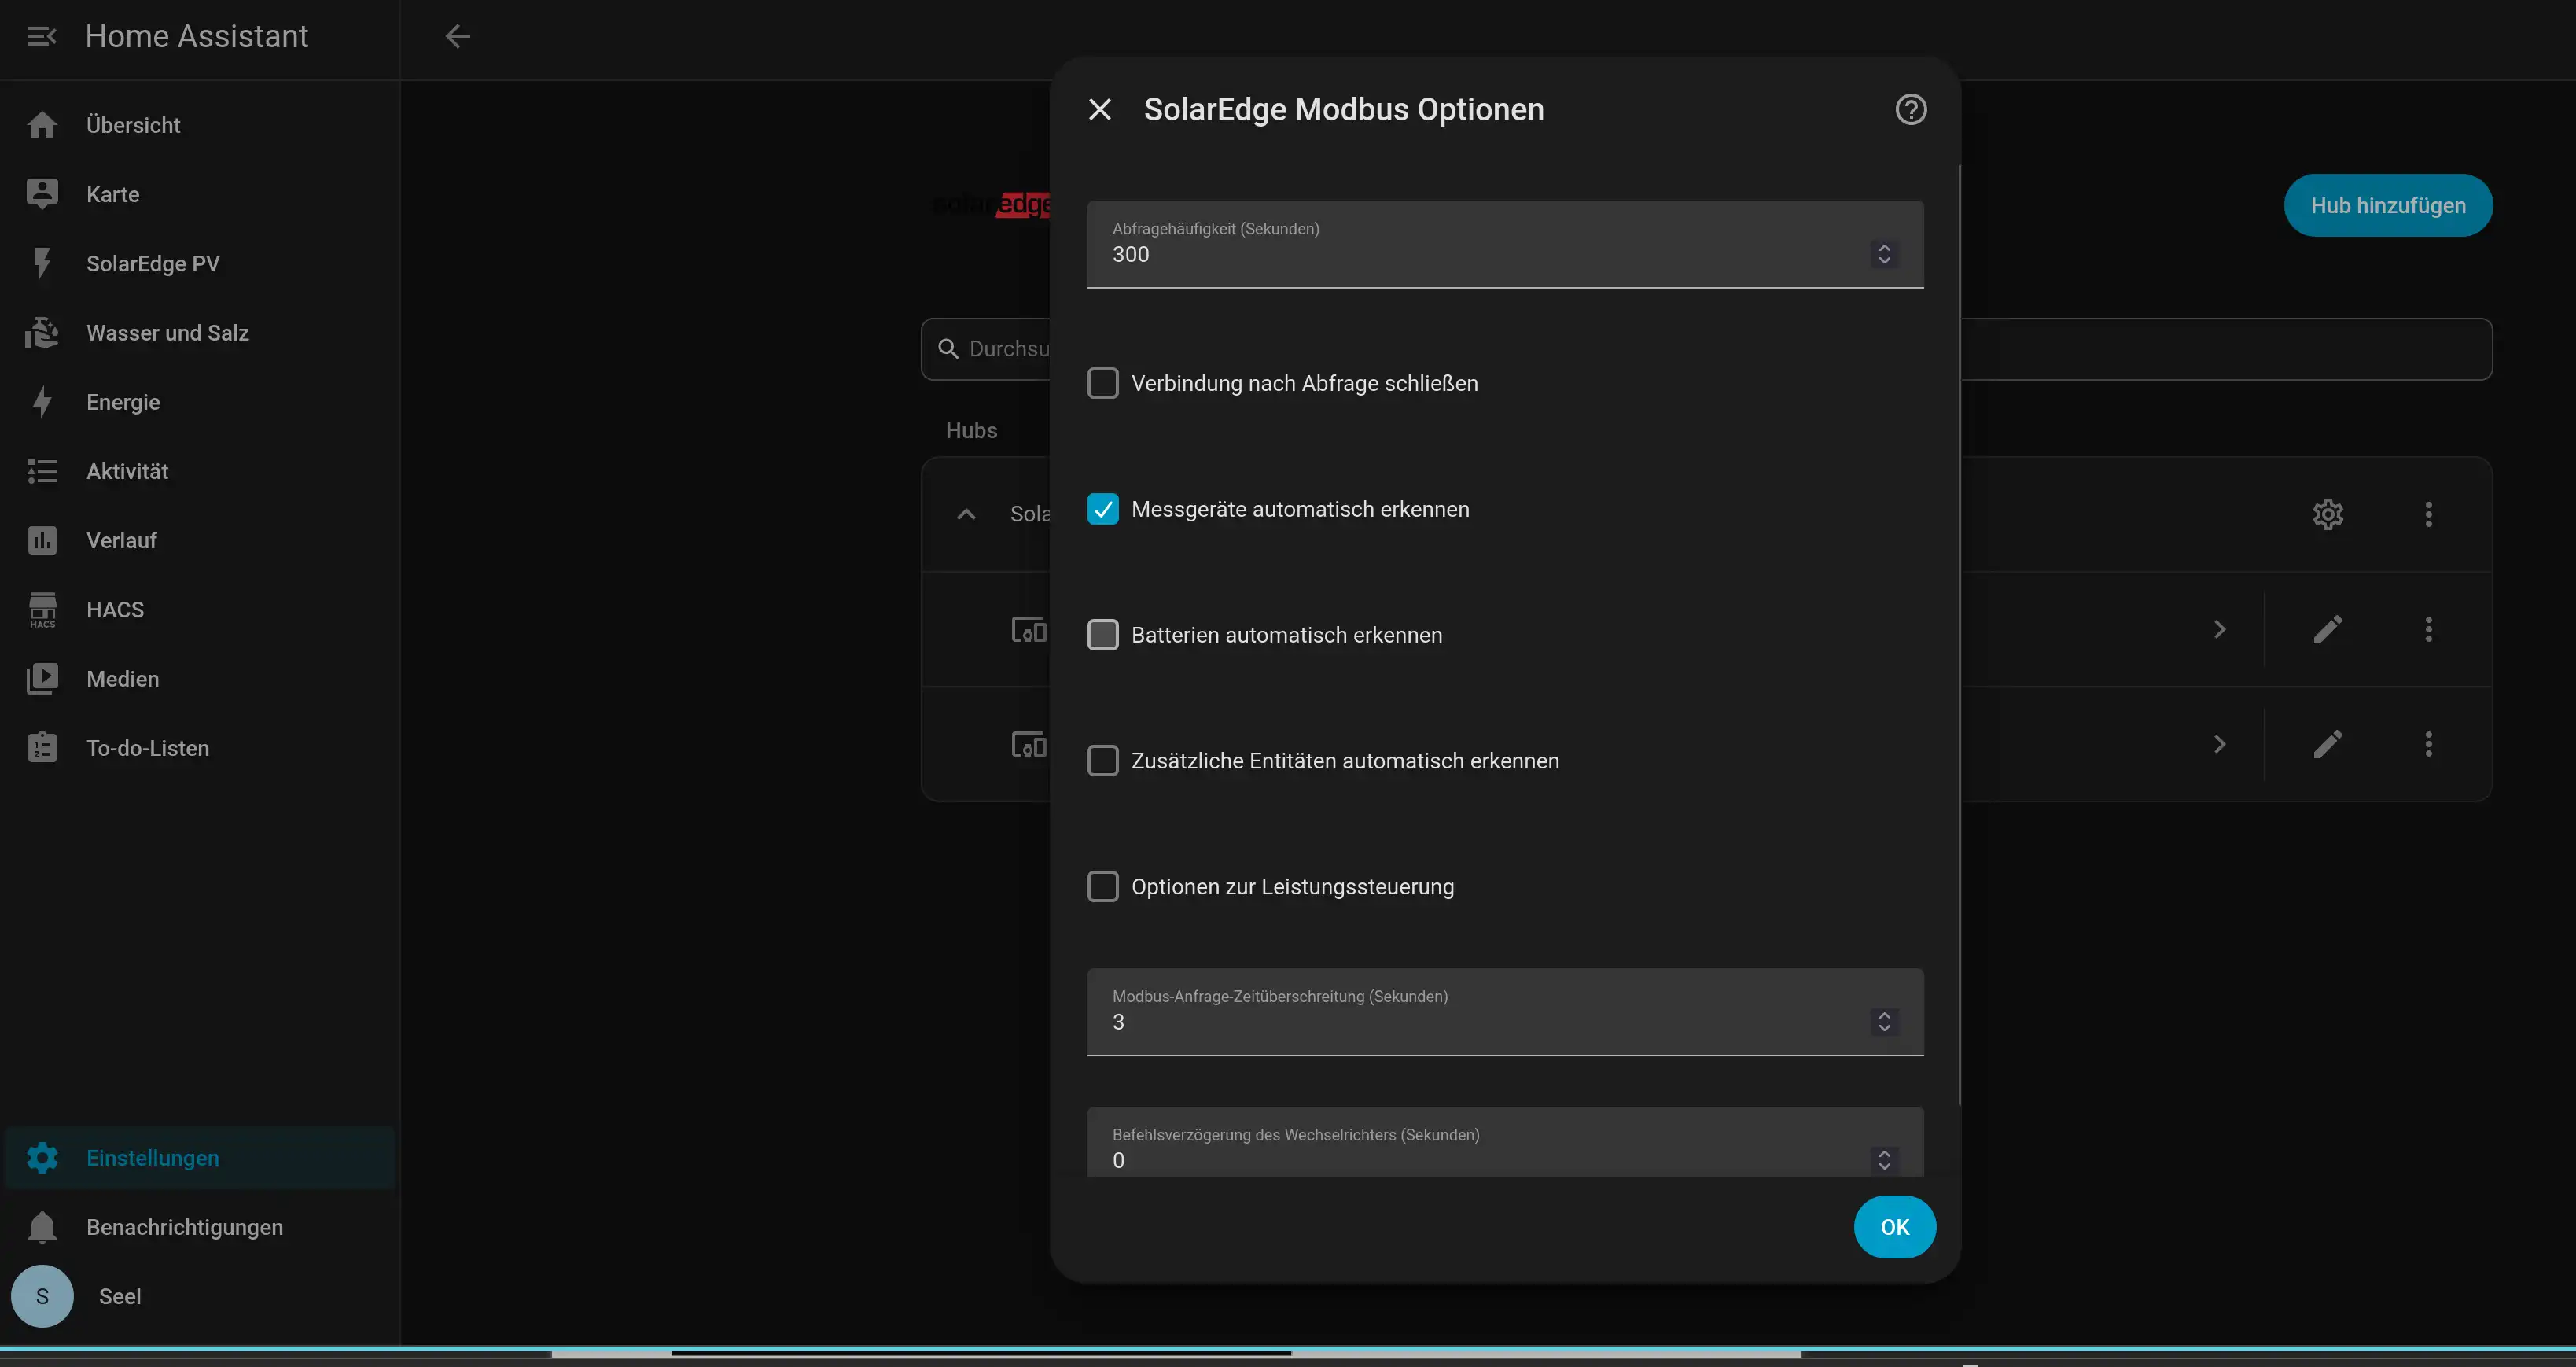The width and height of the screenshot is (2576, 1367).
Task: Open the hub settings gear icon
Action: pyautogui.click(x=2327, y=514)
